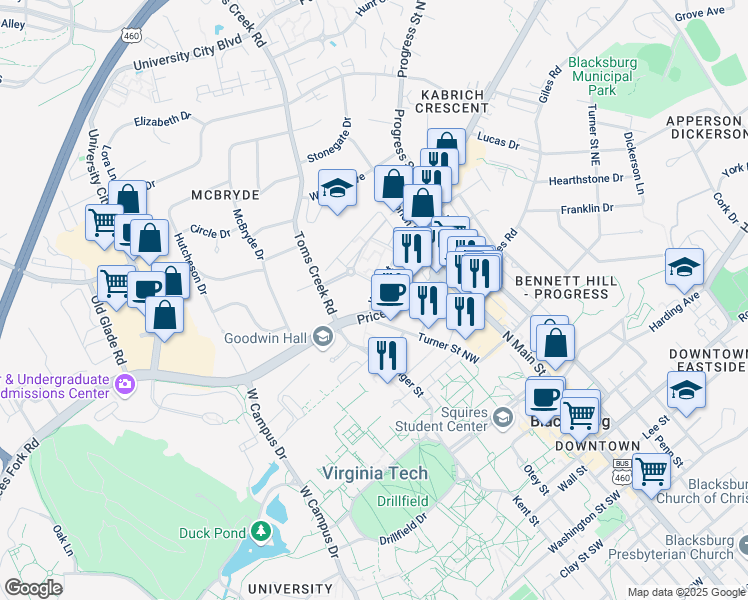Select the school marker in Downtown Eastside
Viewport: 748px width, 600px height.
click(x=686, y=393)
